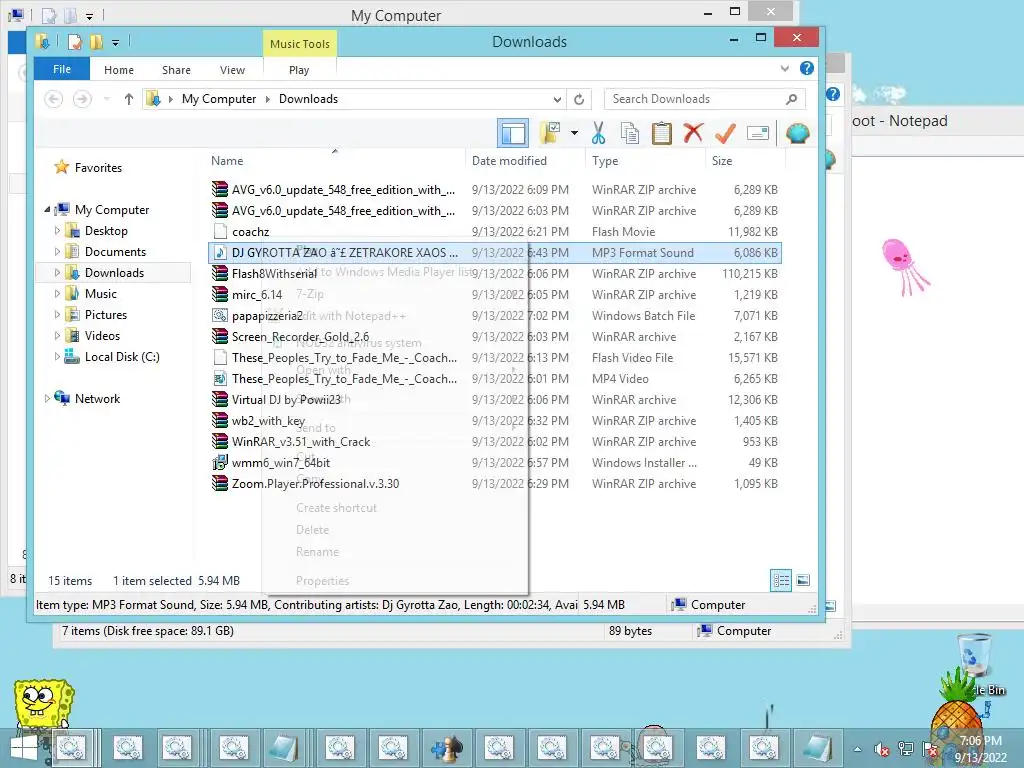This screenshot has width=1024, height=768.
Task: Switch to the Play ribbon tab
Action: click(x=299, y=70)
